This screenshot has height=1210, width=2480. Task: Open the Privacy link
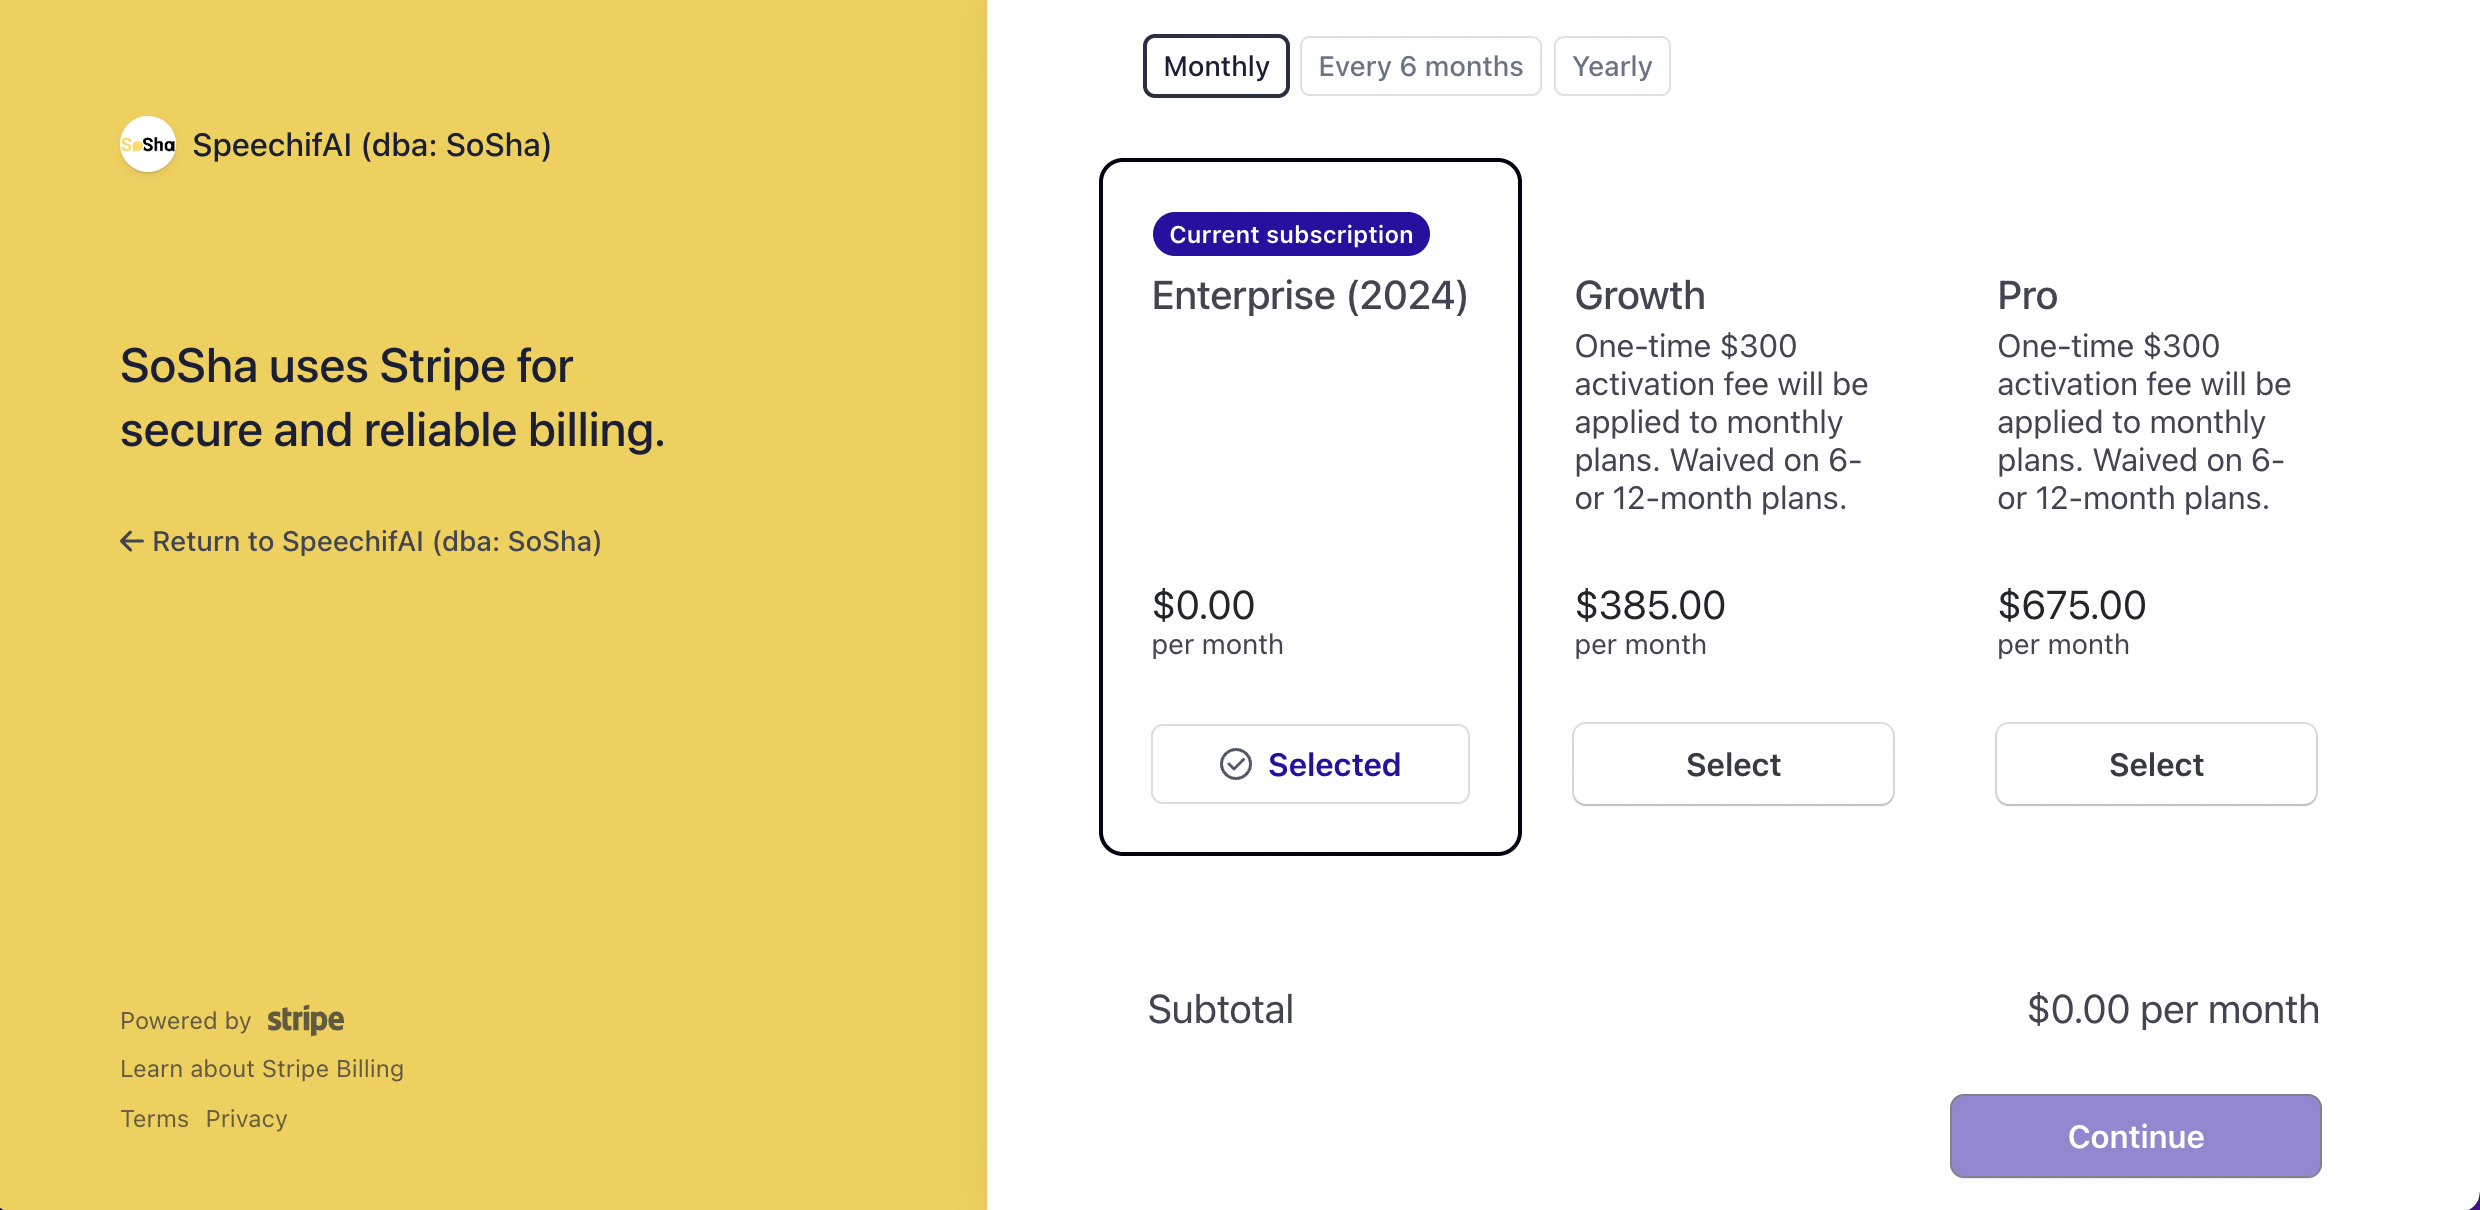[x=246, y=1119]
